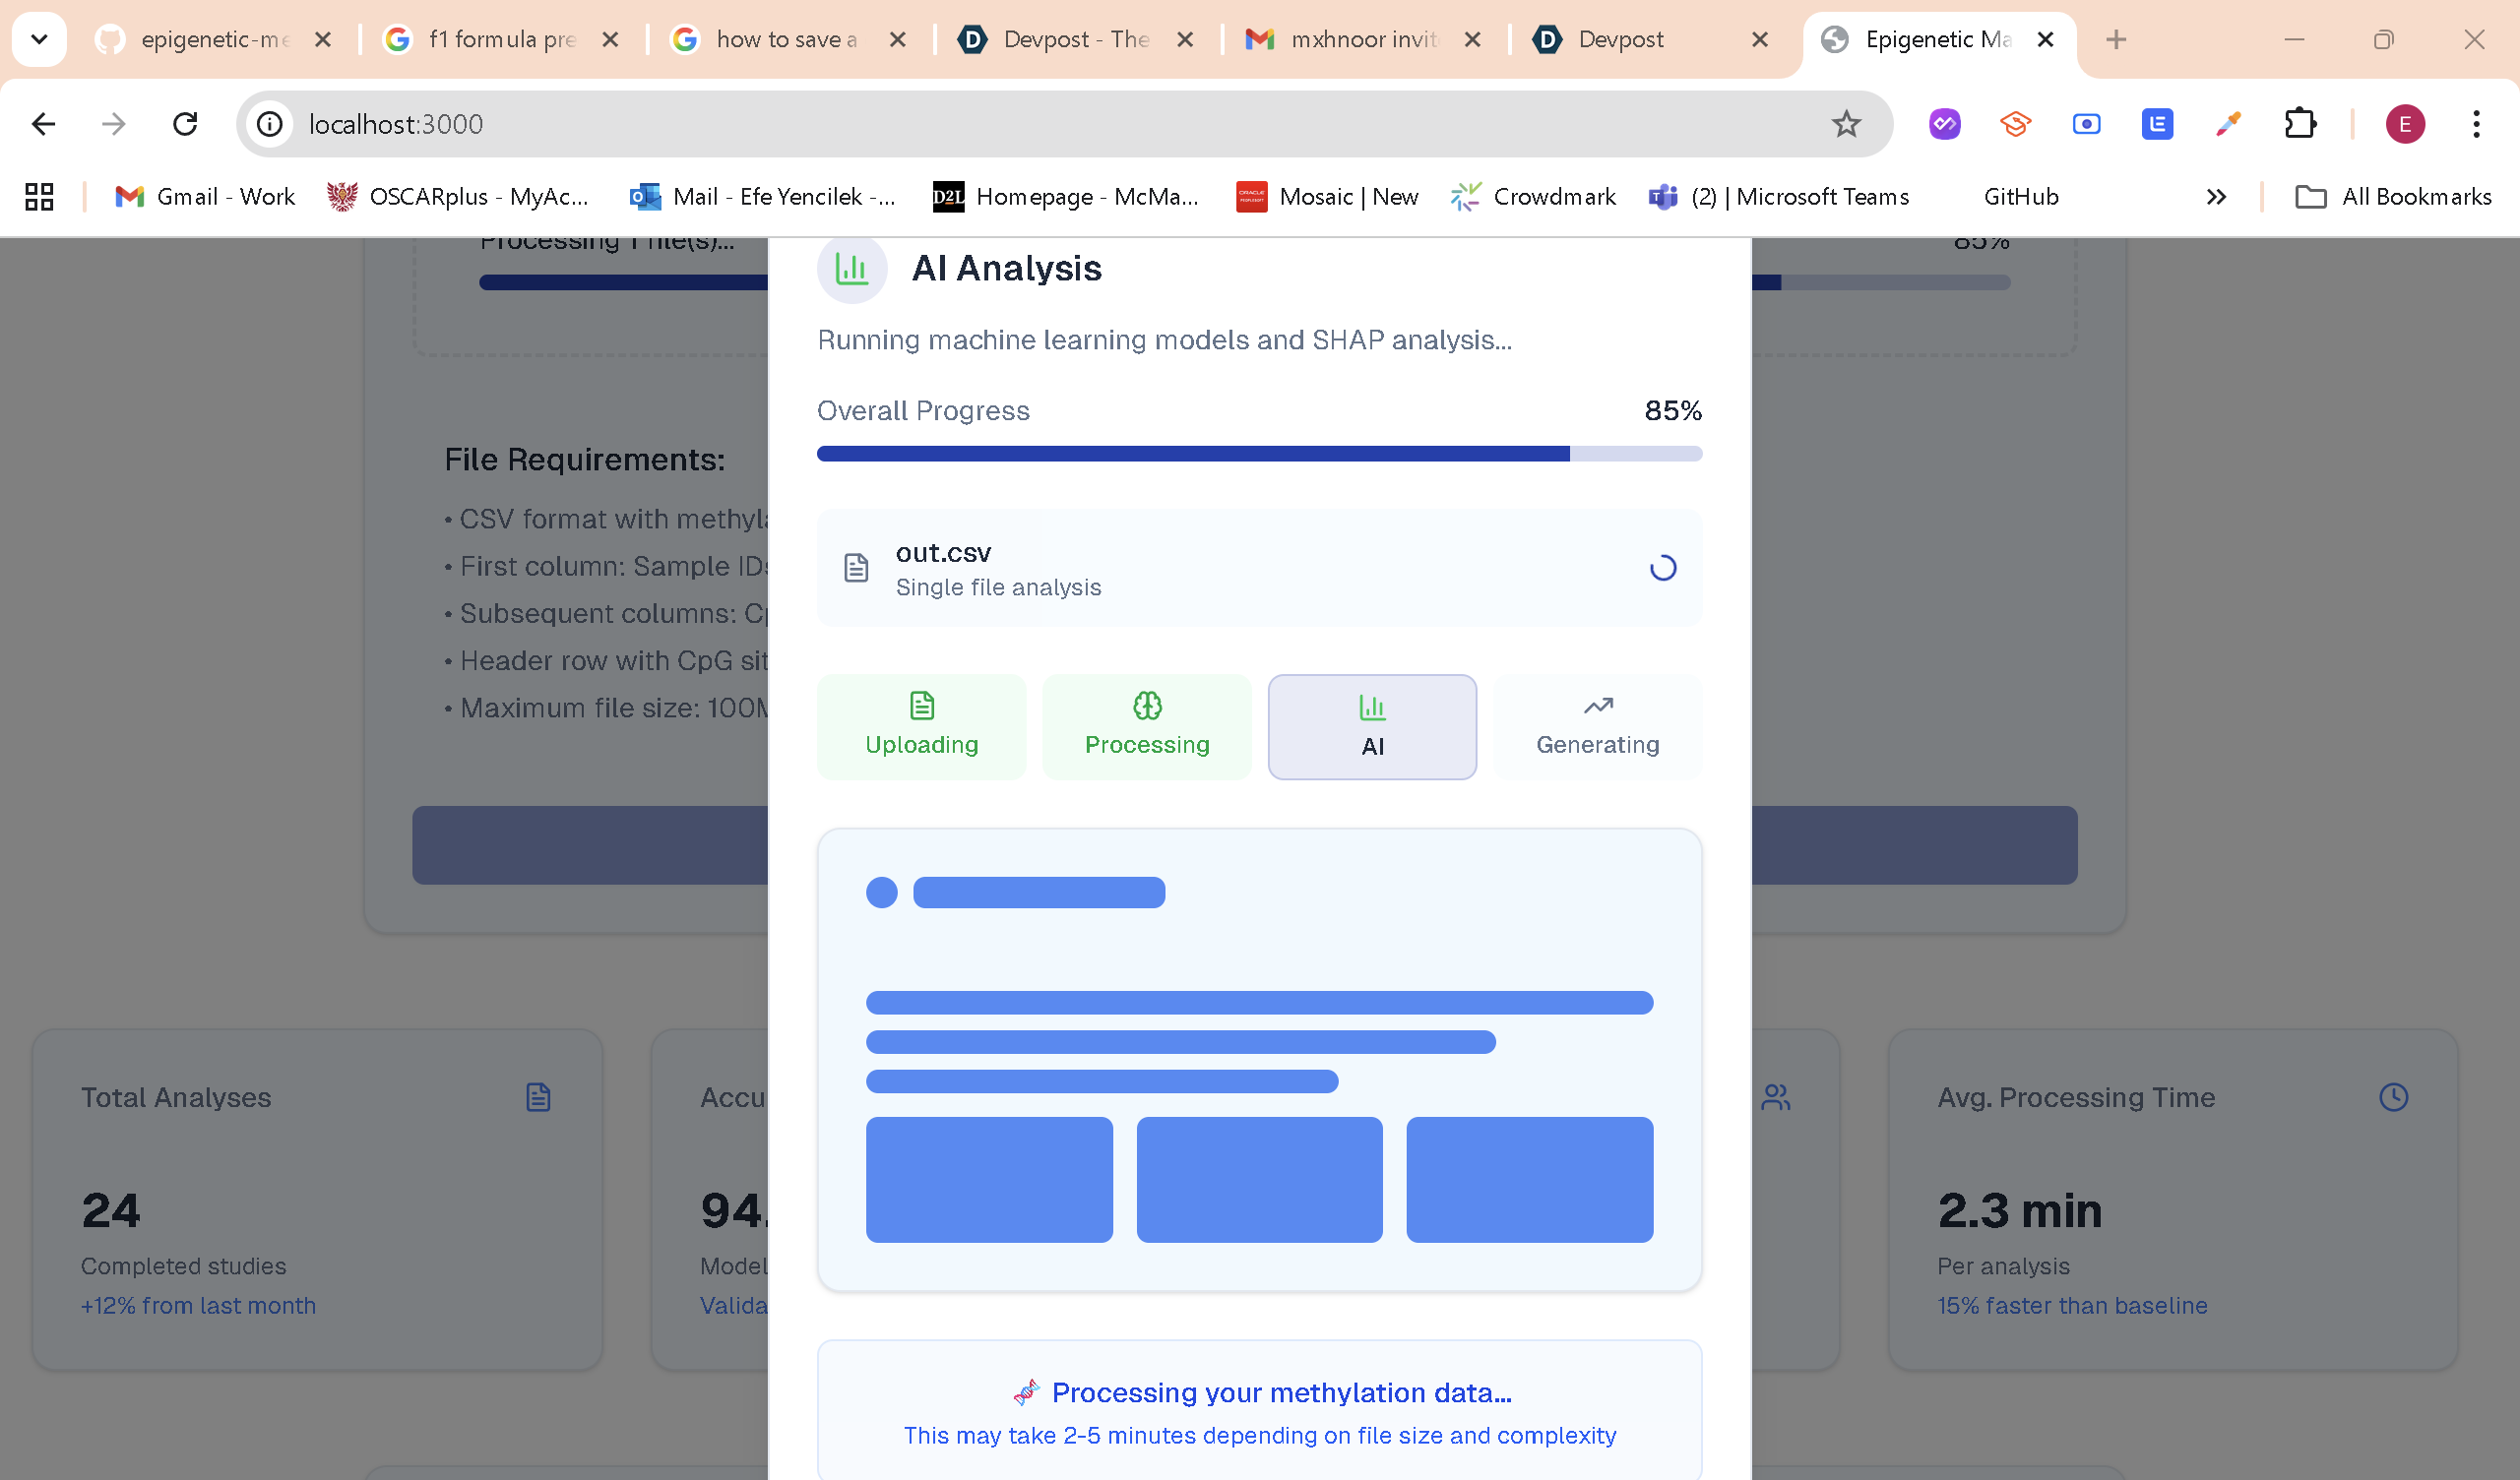
Task: Select the Generating step card
Action: [x=1597, y=726]
